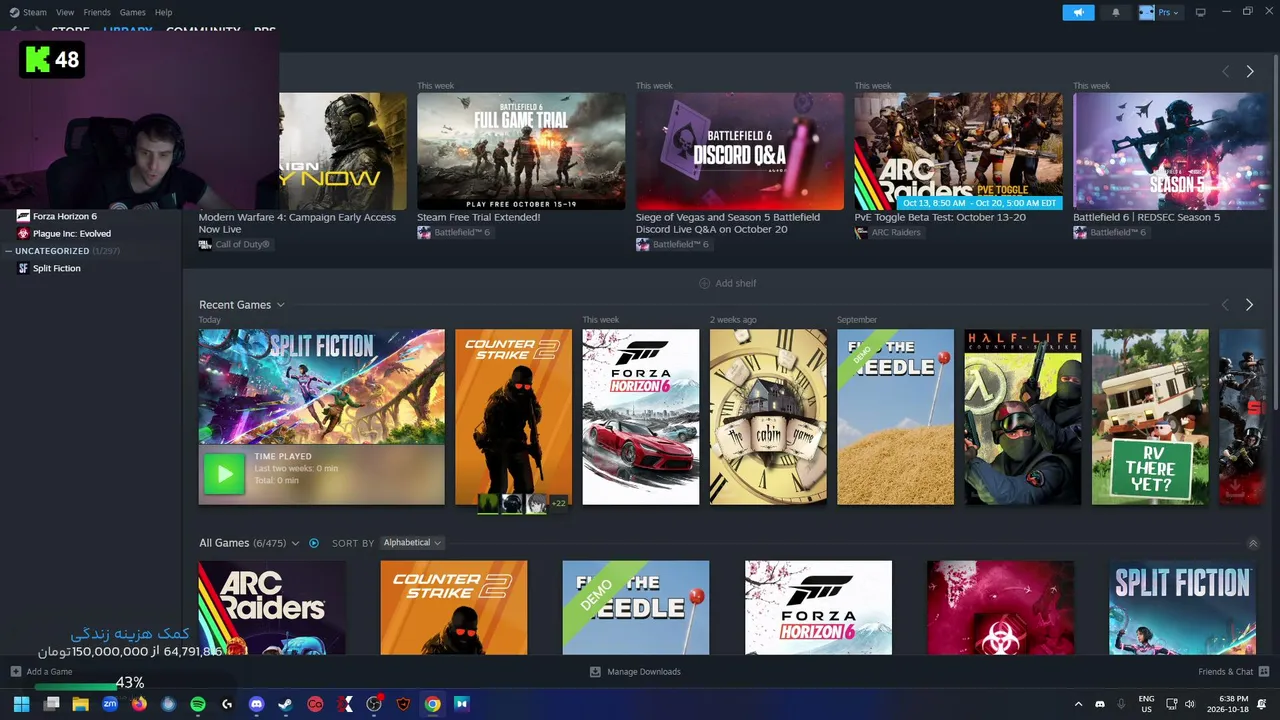Open the Alphabetical sort dropdown
Image resolution: width=1280 pixels, height=720 pixels.
pyautogui.click(x=412, y=543)
